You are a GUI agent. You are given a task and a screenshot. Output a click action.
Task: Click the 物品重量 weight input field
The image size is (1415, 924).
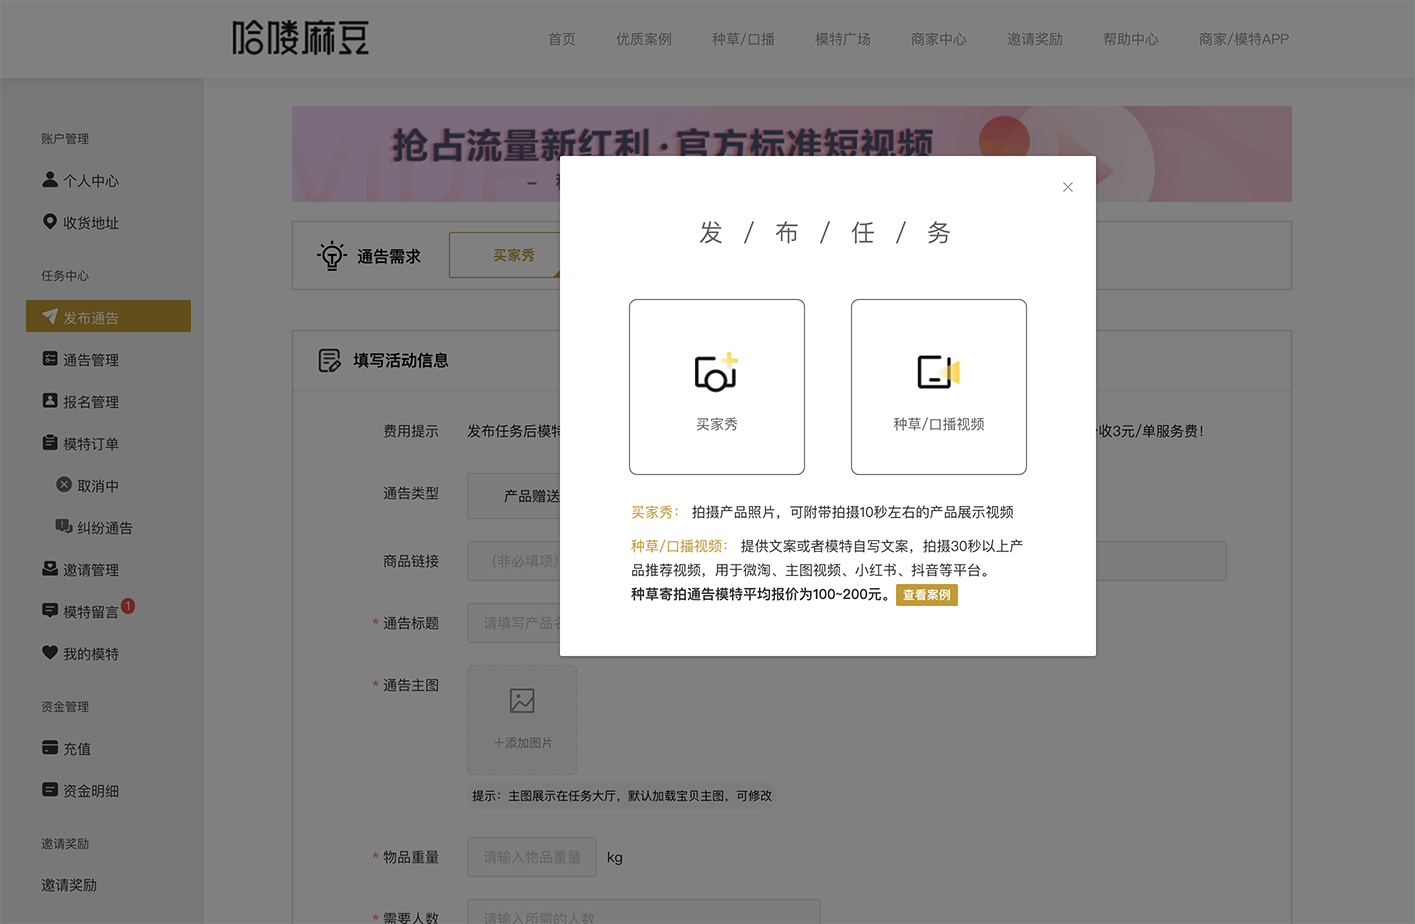point(531,857)
